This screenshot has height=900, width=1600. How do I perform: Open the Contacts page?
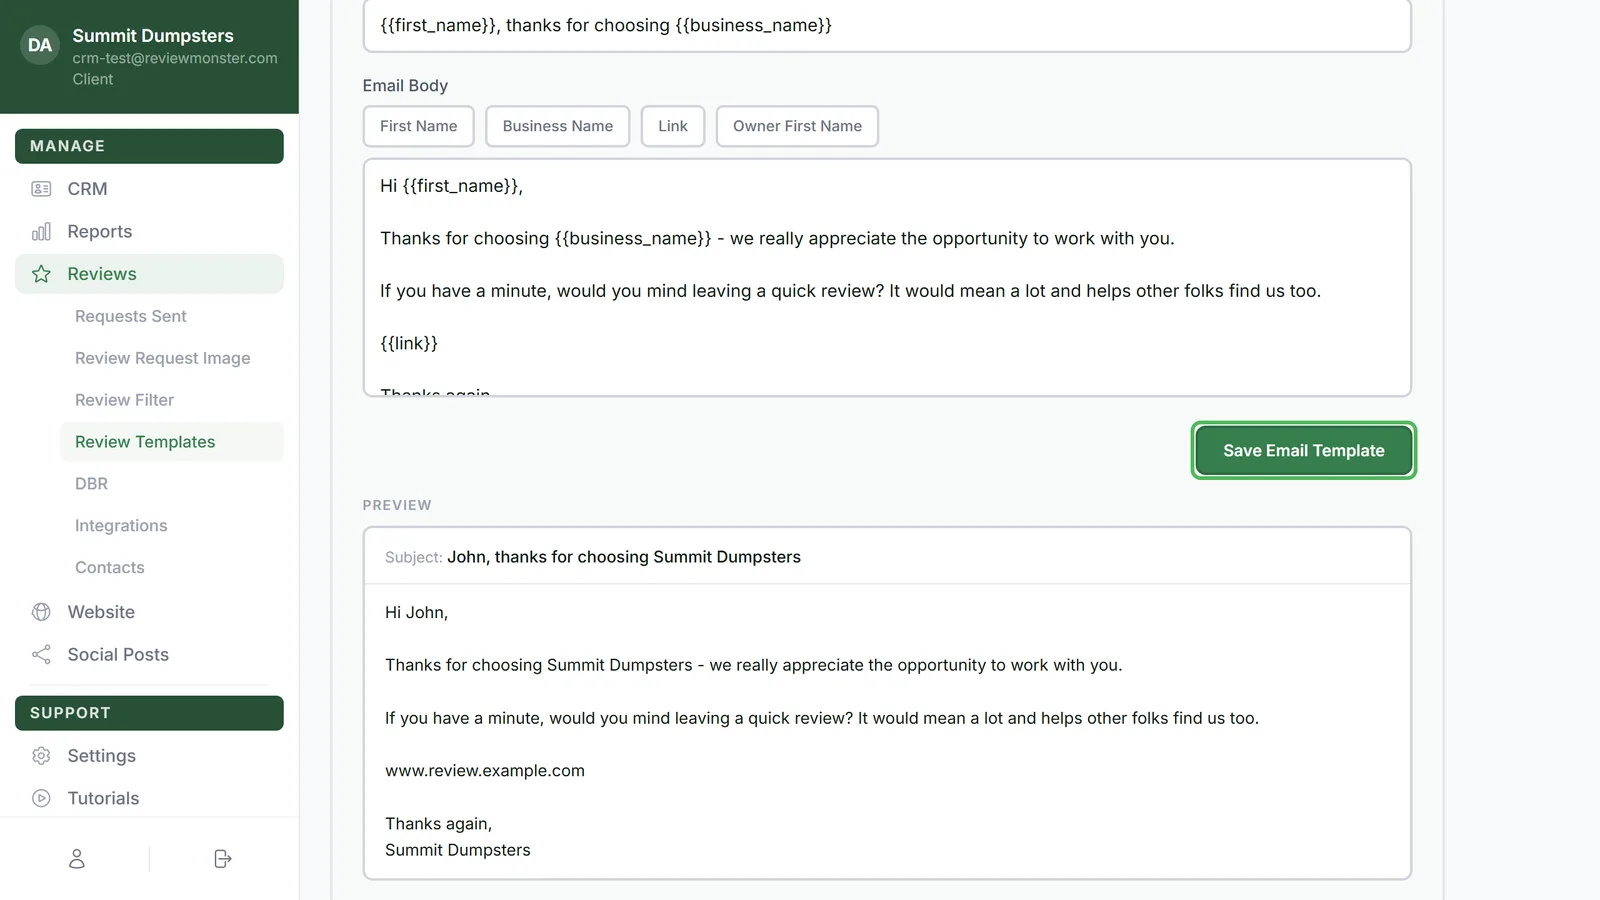coord(172,568)
